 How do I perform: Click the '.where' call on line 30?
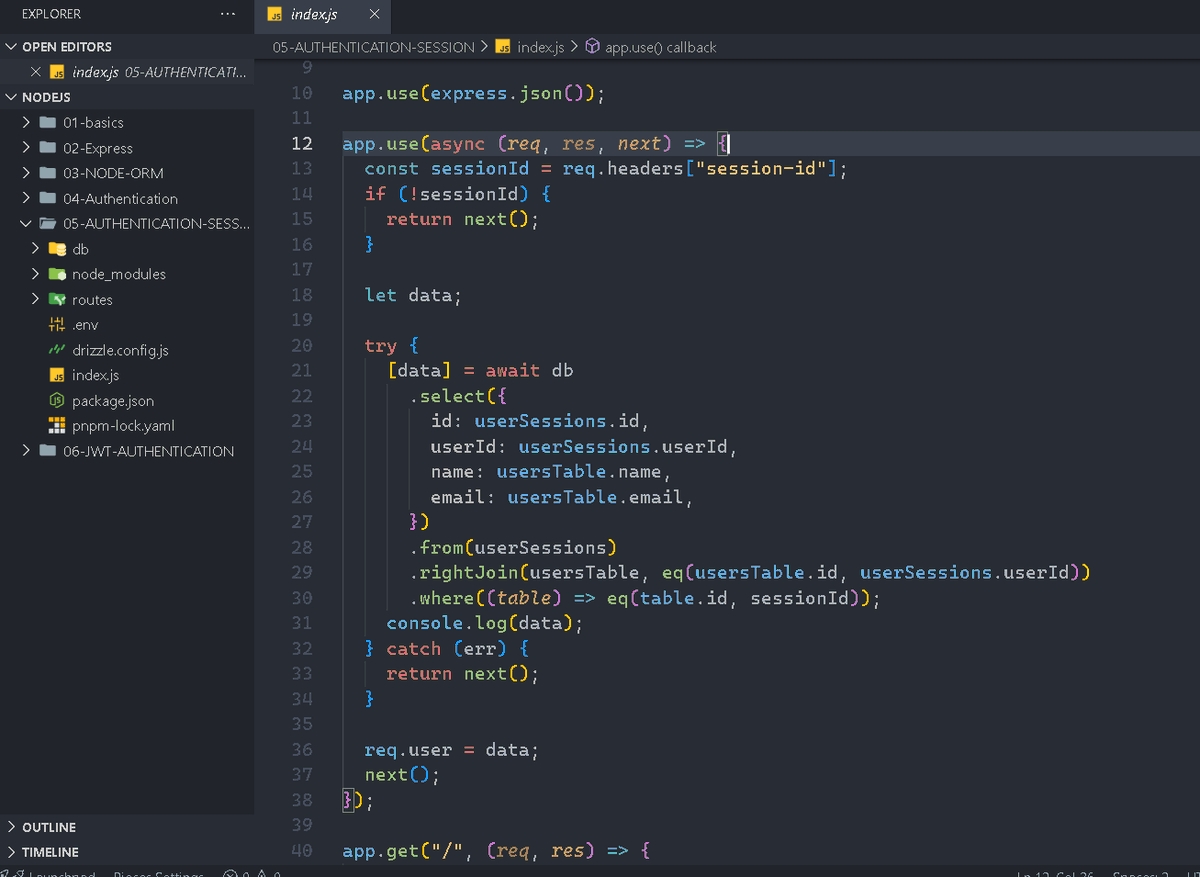(x=442, y=598)
